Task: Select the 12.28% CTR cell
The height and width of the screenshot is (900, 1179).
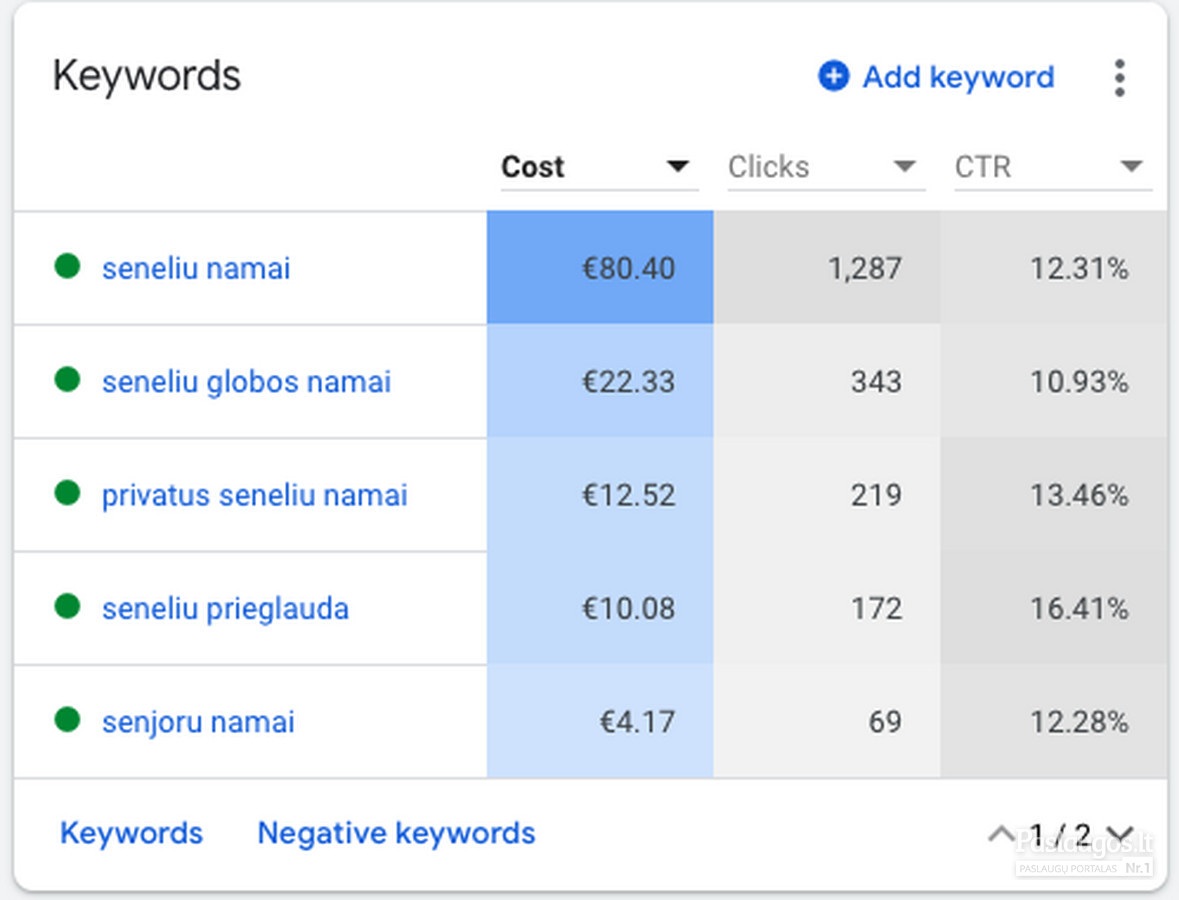Action: pyautogui.click(x=1053, y=722)
